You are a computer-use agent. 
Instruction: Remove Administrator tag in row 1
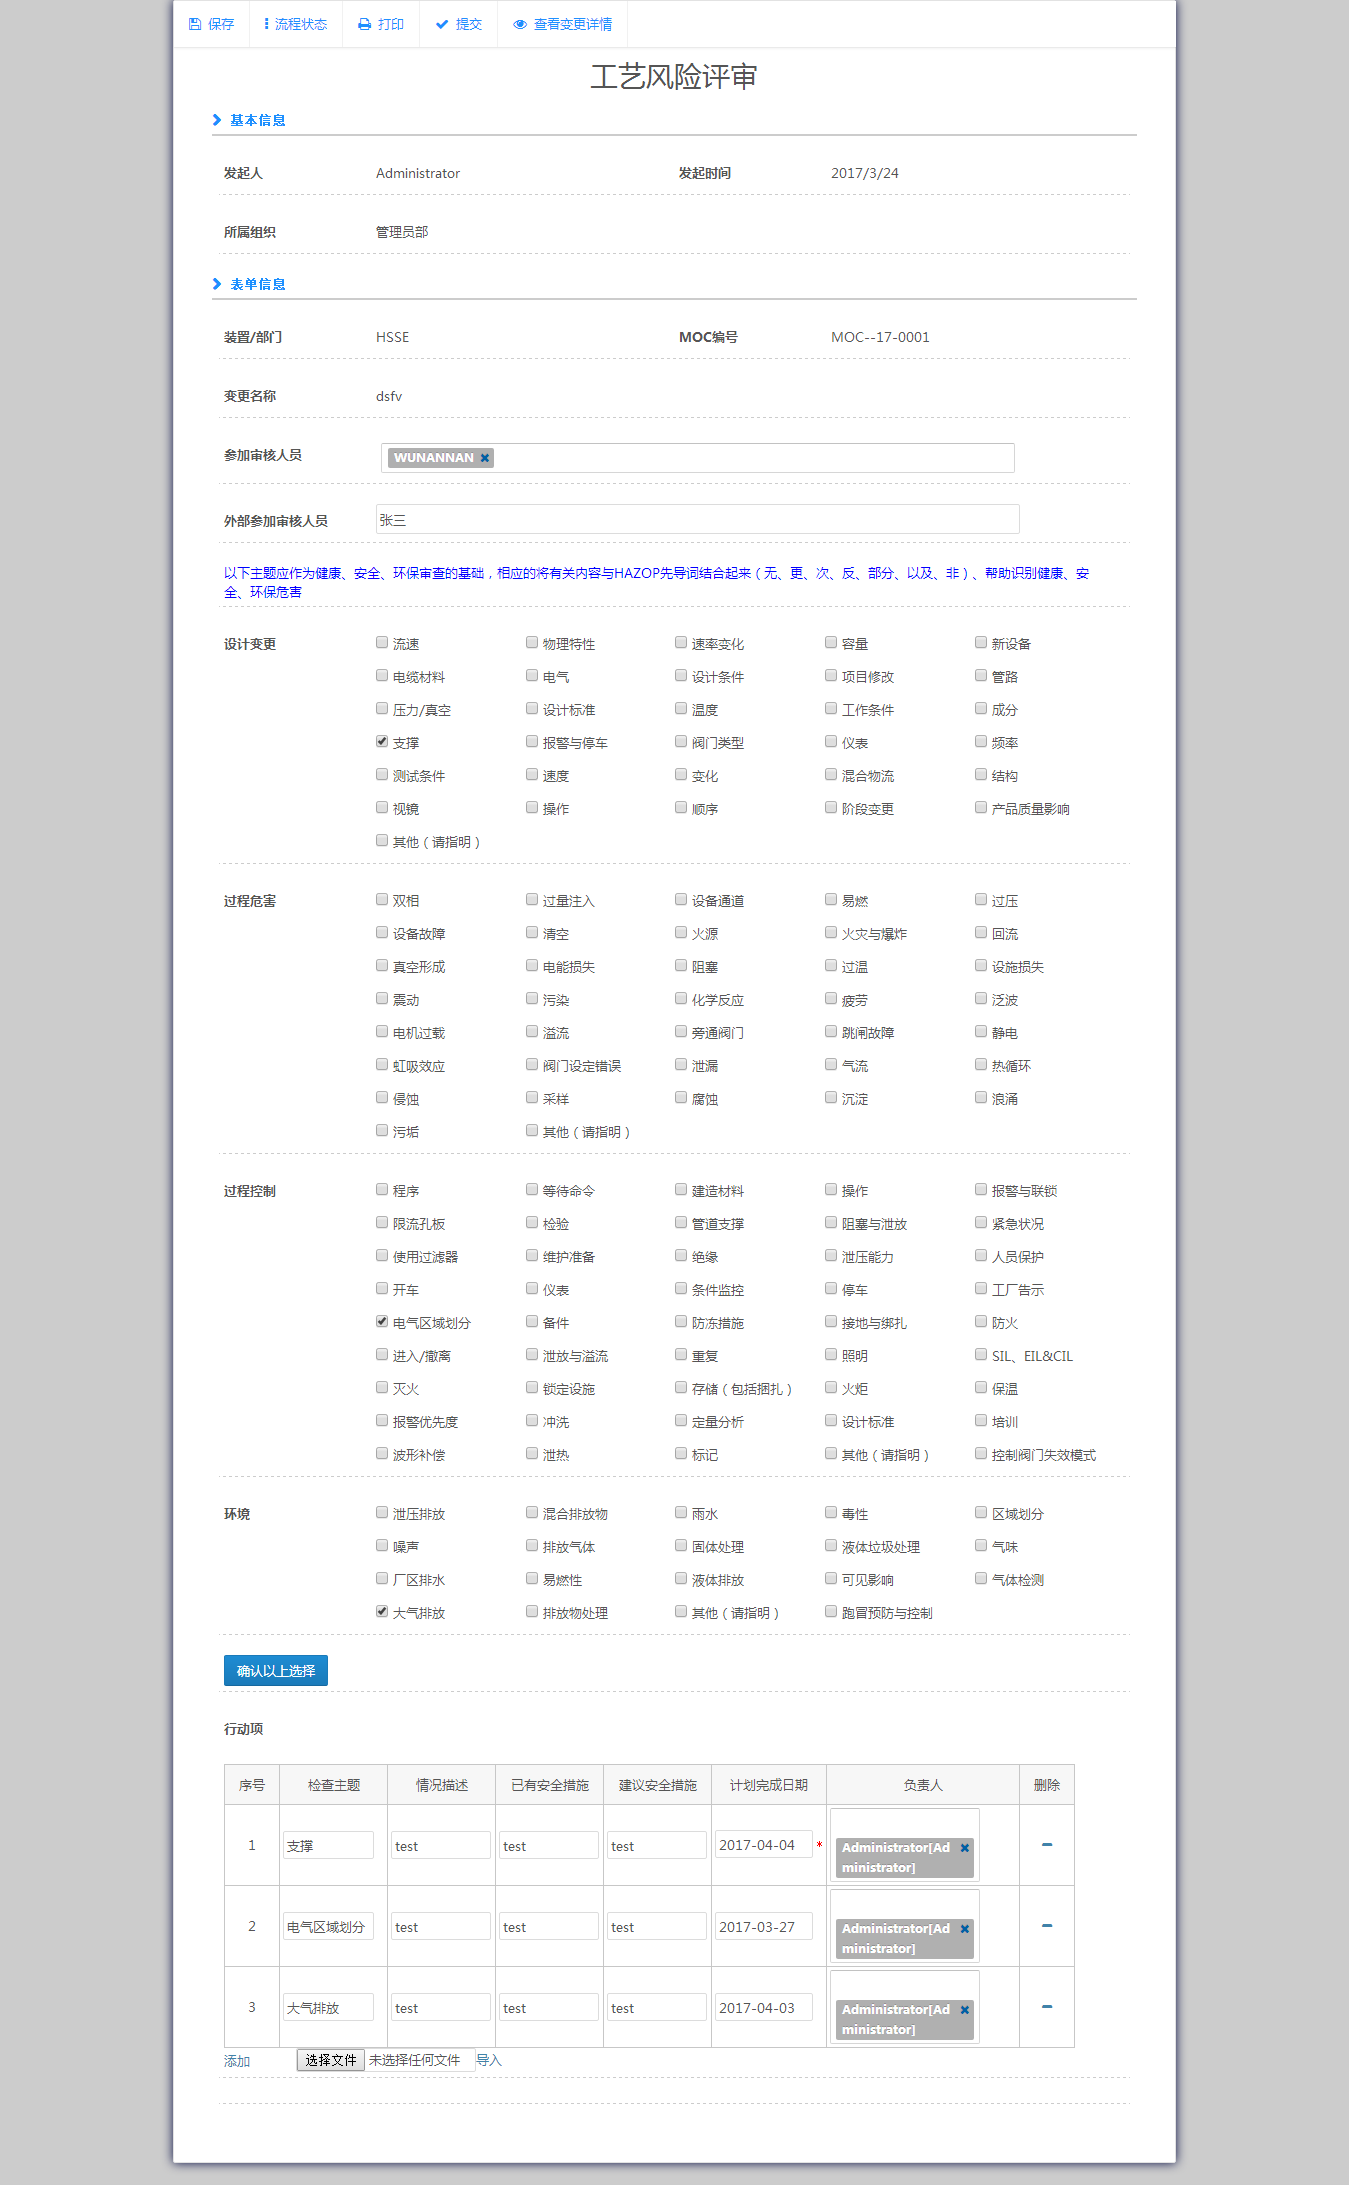coord(965,1848)
